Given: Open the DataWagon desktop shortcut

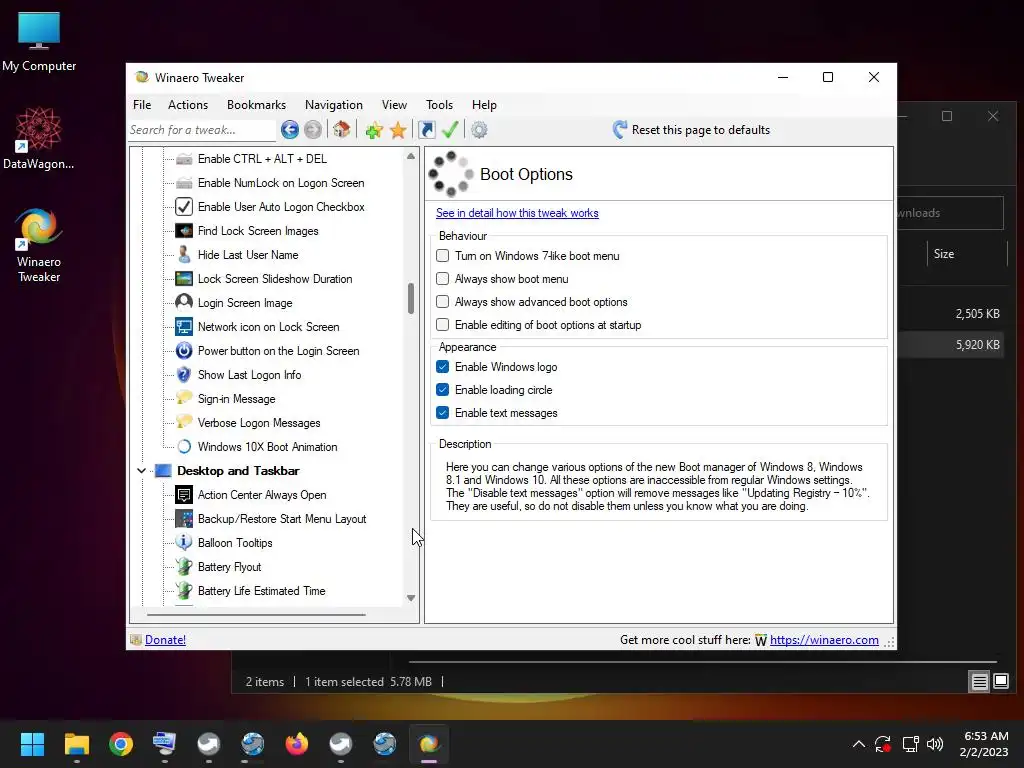Looking at the screenshot, I should point(39,138).
